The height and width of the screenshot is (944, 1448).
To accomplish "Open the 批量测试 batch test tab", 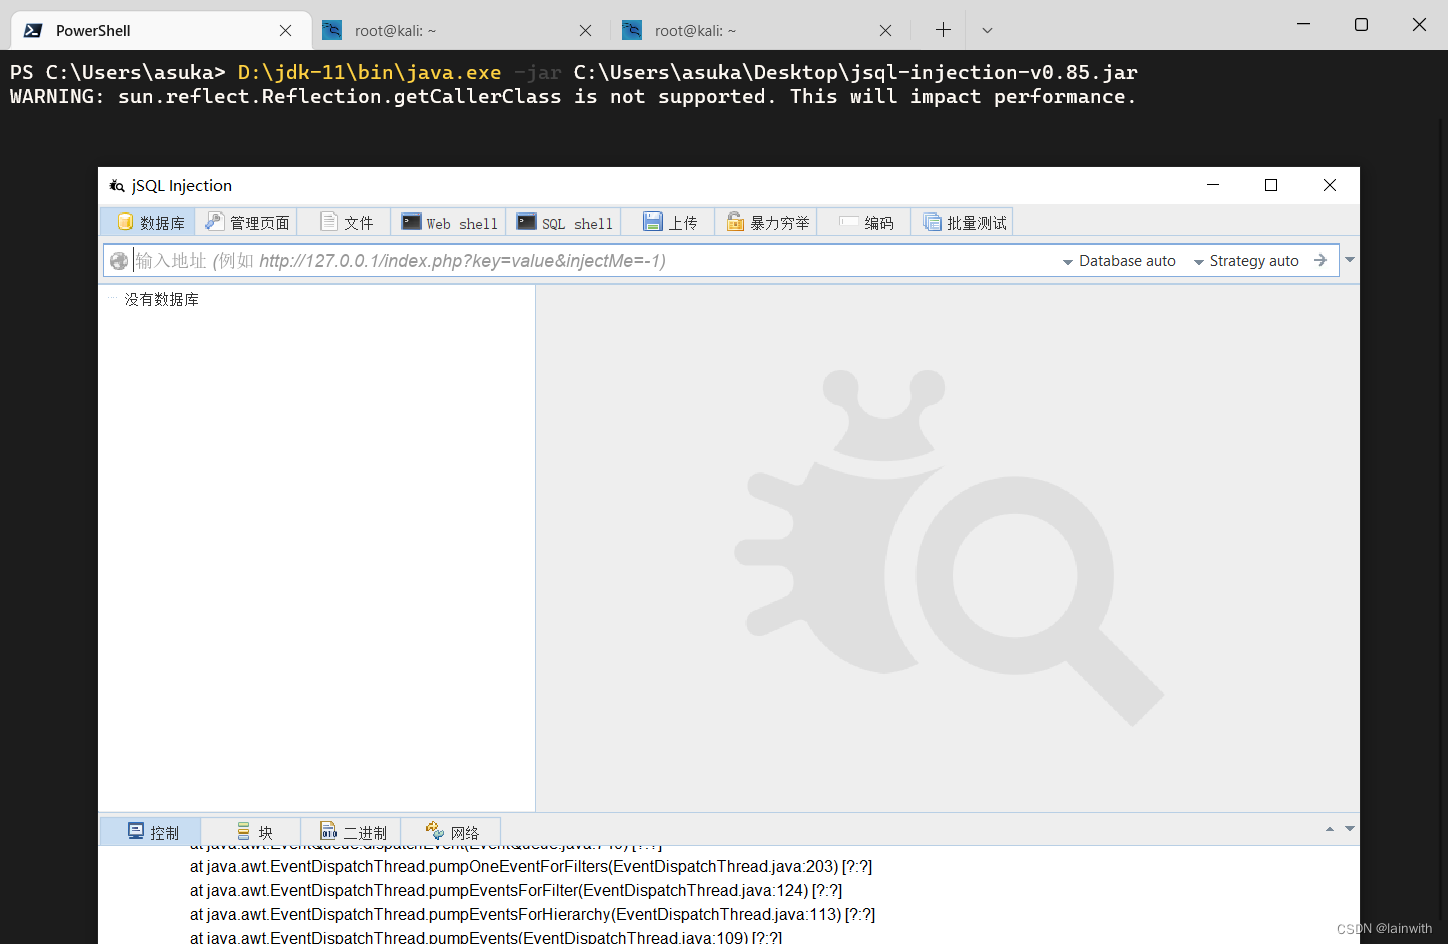I will coord(963,222).
